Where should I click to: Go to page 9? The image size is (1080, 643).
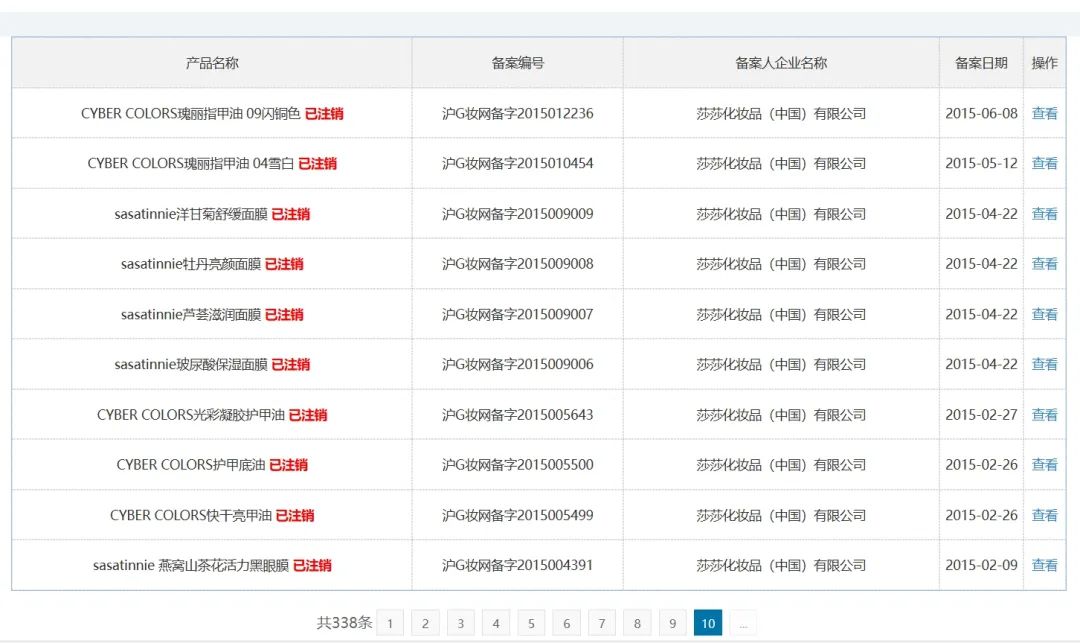[x=673, y=623]
